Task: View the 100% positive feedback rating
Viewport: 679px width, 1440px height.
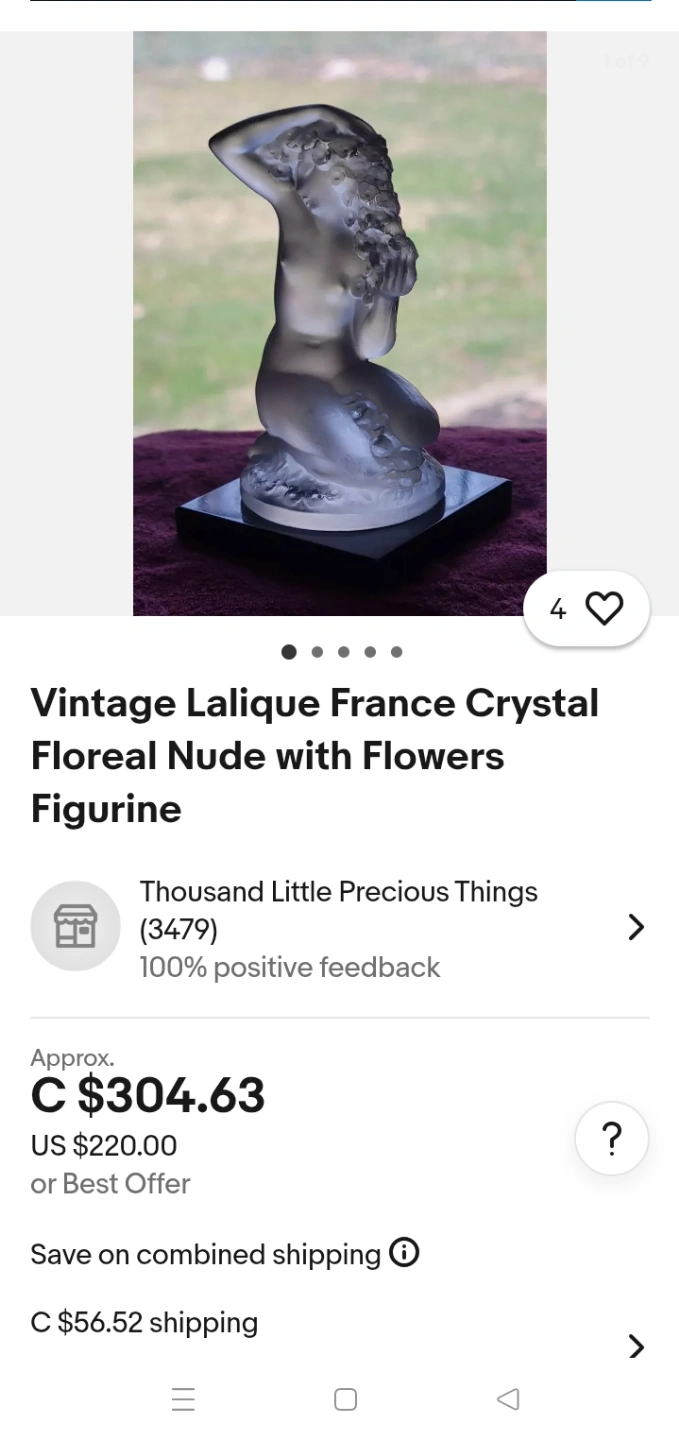Action: (290, 967)
